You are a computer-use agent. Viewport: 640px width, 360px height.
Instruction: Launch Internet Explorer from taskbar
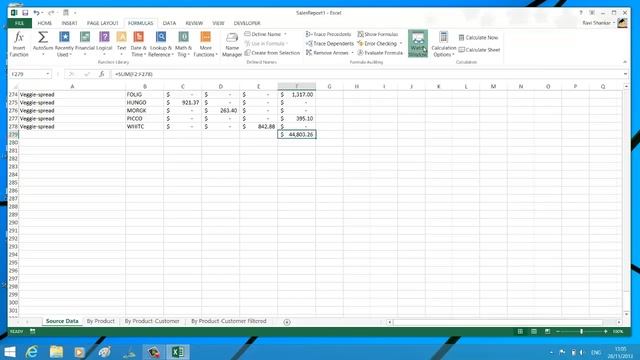(32, 352)
